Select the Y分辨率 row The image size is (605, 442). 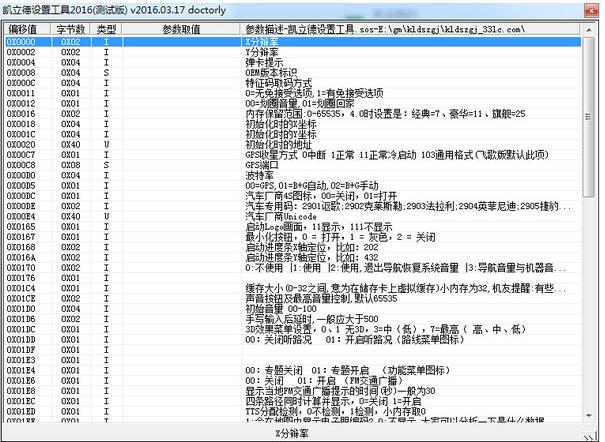292,52
